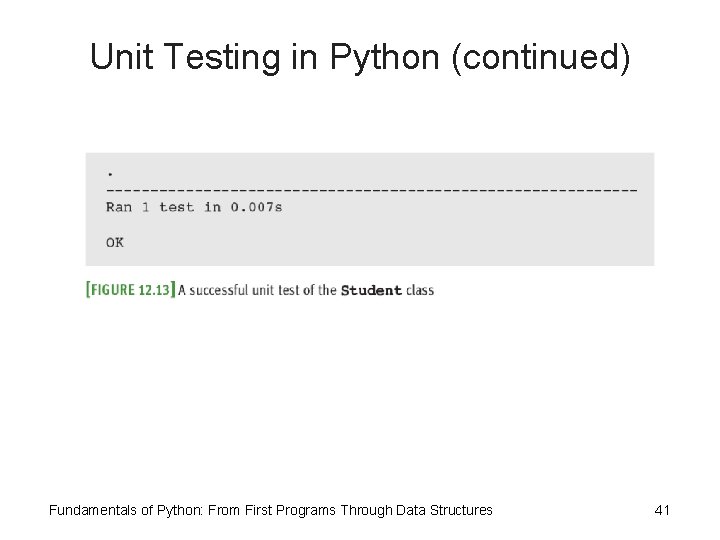The width and height of the screenshot is (720, 540).
Task: Click the word "Through" in the footer
Action: (367, 511)
